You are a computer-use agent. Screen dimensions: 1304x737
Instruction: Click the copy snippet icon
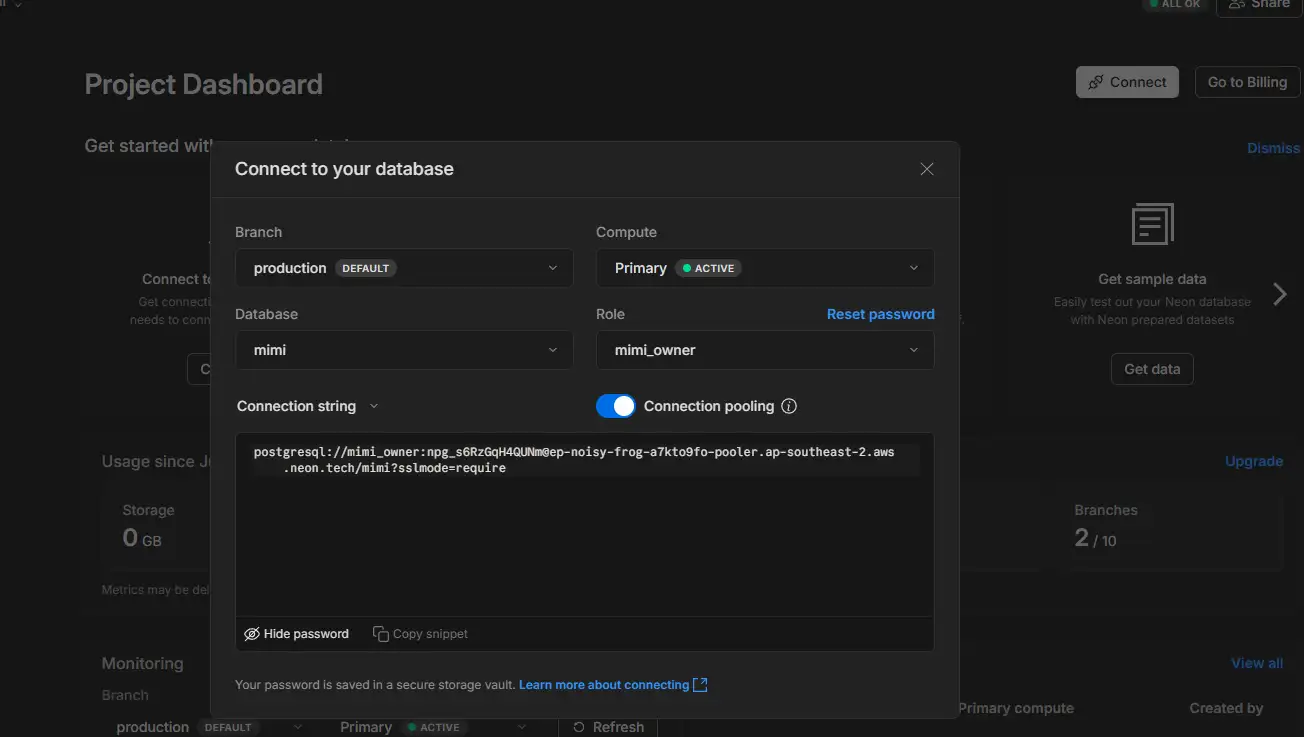tap(380, 634)
